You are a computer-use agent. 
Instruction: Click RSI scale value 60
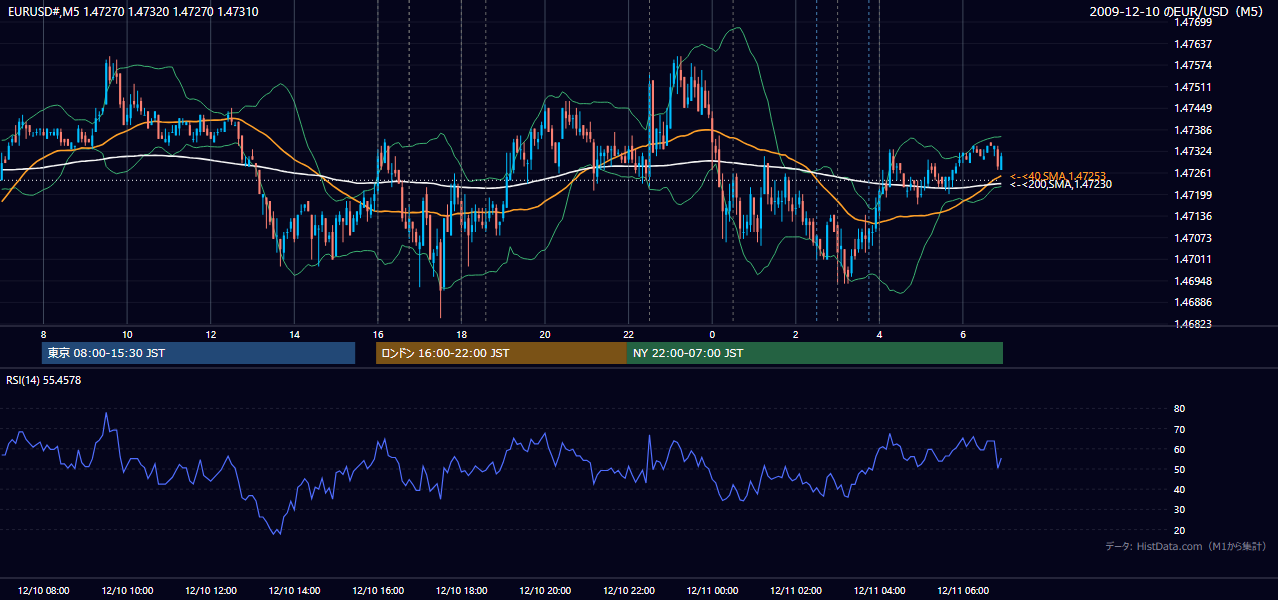[1179, 449]
